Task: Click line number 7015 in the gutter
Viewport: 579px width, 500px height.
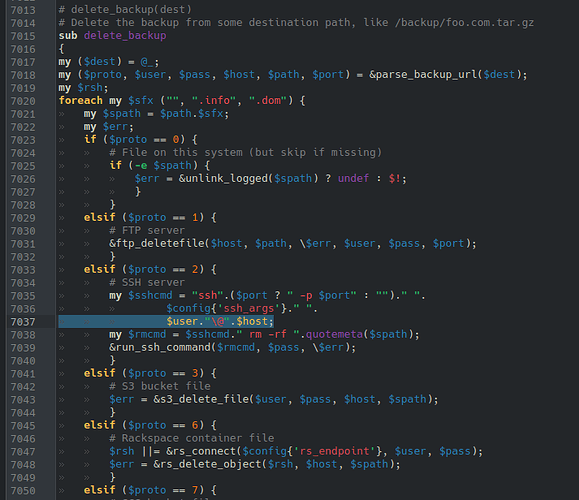Action: pos(23,36)
